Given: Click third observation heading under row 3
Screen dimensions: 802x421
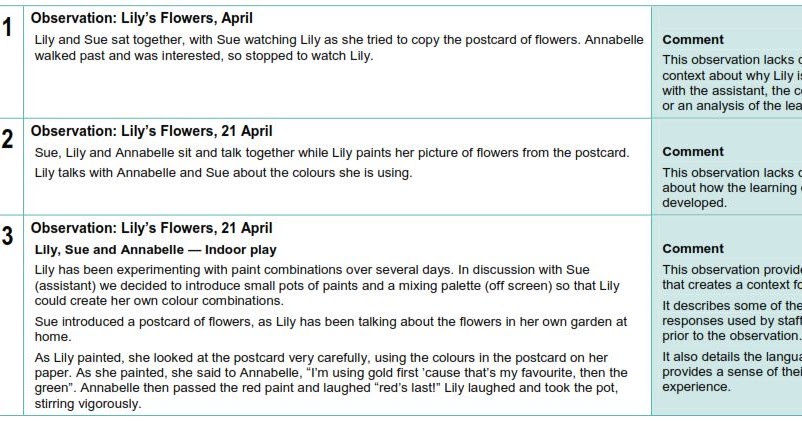Looking at the screenshot, I should 151,229.
